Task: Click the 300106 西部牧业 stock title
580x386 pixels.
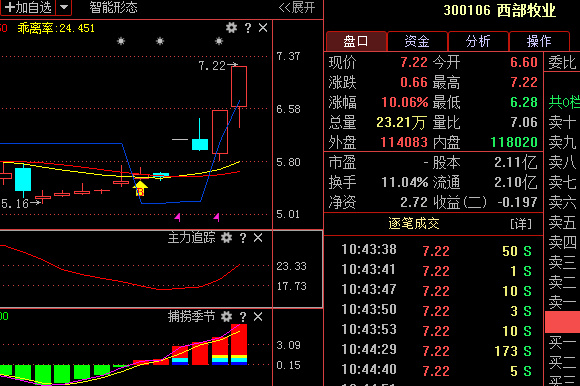Action: [500, 10]
